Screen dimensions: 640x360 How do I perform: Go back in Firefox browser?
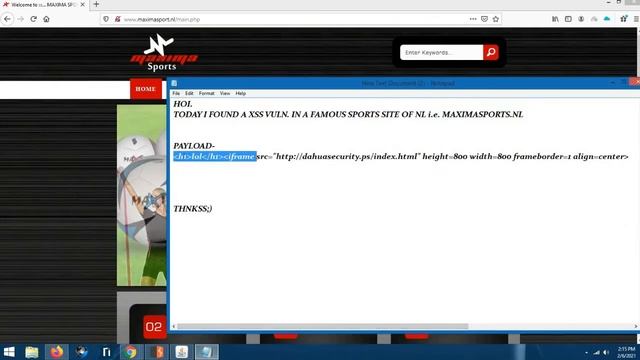(x=7, y=19)
